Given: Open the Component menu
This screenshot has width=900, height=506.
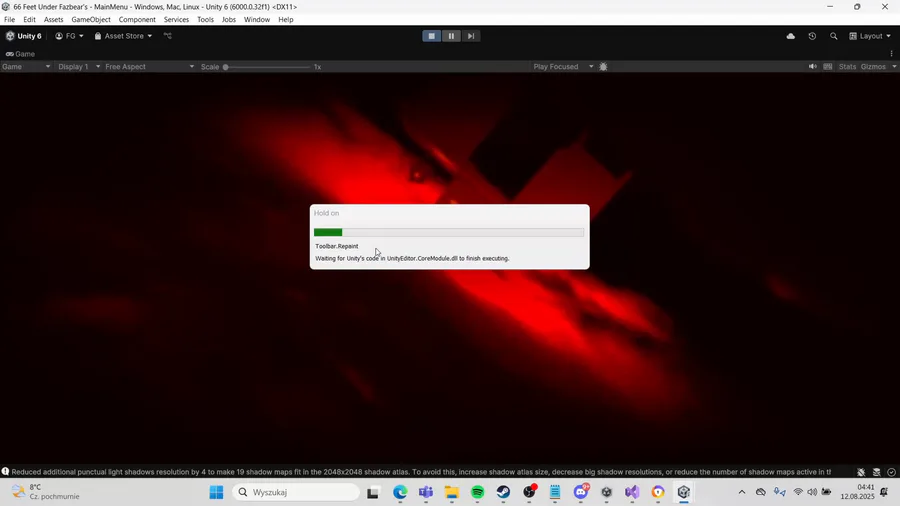Looking at the screenshot, I should coord(137,20).
